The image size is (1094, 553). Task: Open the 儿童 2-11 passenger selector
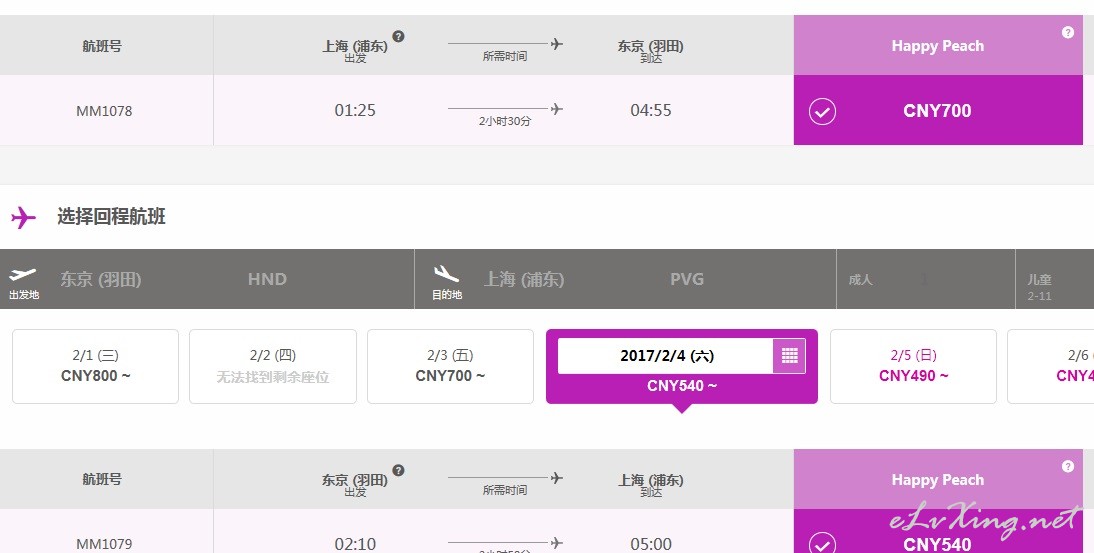coord(1055,279)
